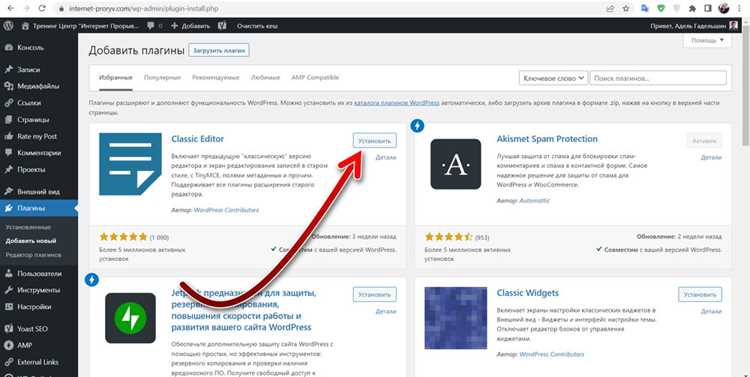This screenshot has height=377, width=750.
Task: Open the browser three-dot menu
Action: (x=739, y=8)
